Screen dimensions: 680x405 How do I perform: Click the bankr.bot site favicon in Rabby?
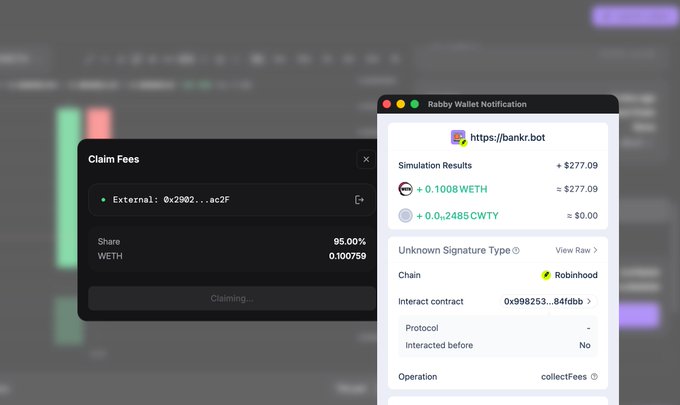pos(458,138)
